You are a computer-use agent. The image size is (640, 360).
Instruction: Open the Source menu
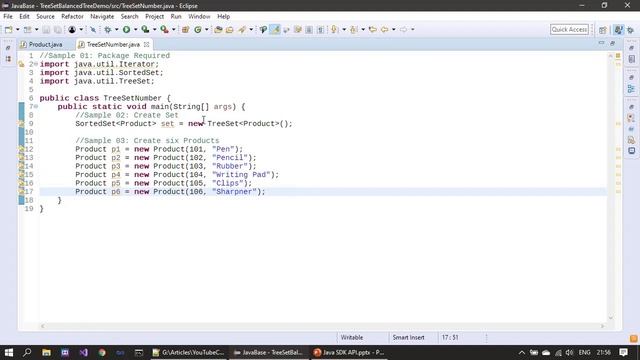coord(45,16)
